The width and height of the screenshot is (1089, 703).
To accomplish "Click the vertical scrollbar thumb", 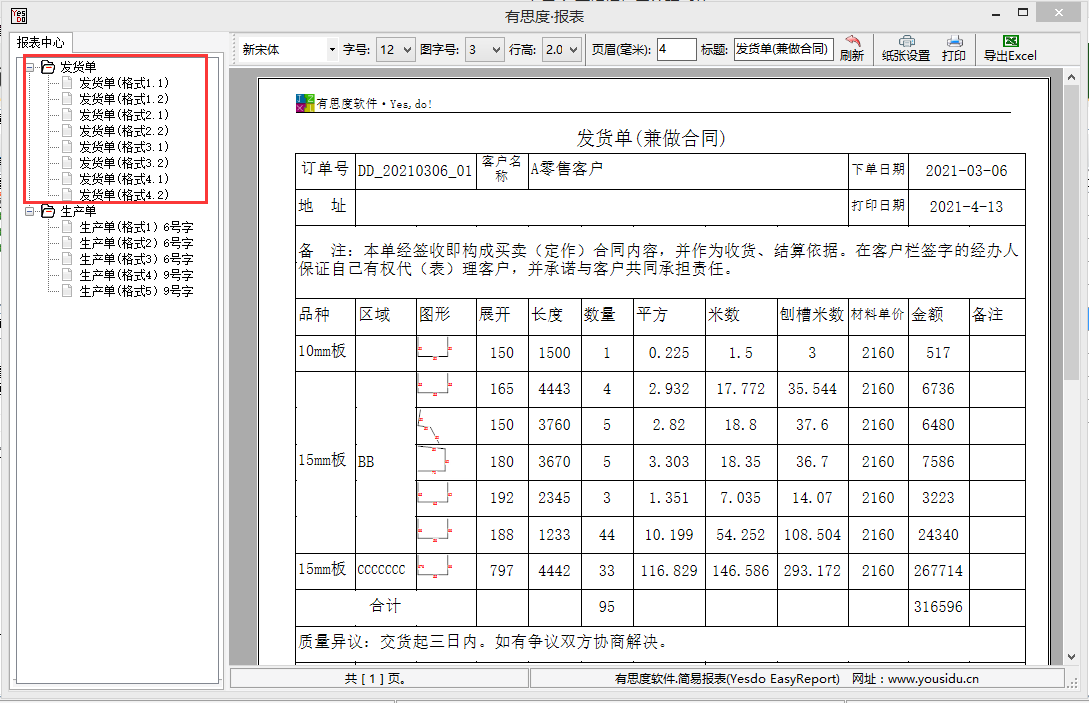I will coord(1072,233).
